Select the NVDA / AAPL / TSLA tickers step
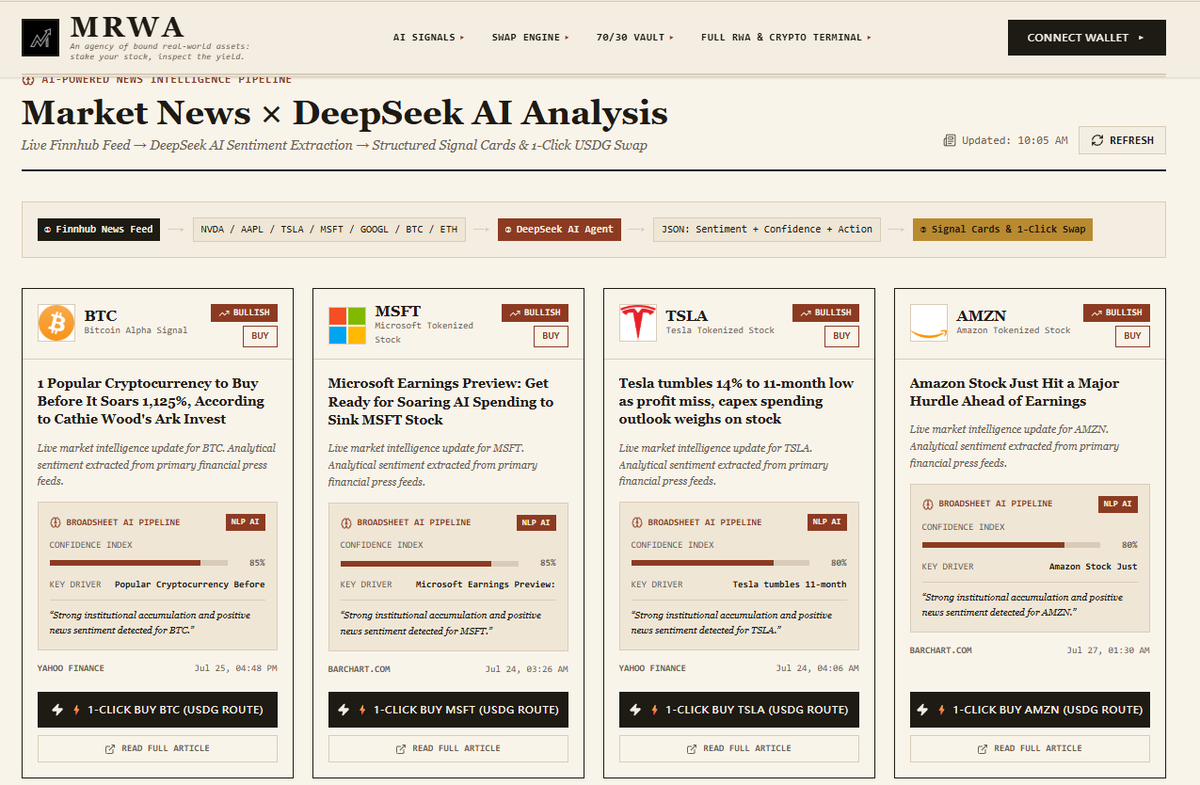 pyautogui.click(x=329, y=229)
